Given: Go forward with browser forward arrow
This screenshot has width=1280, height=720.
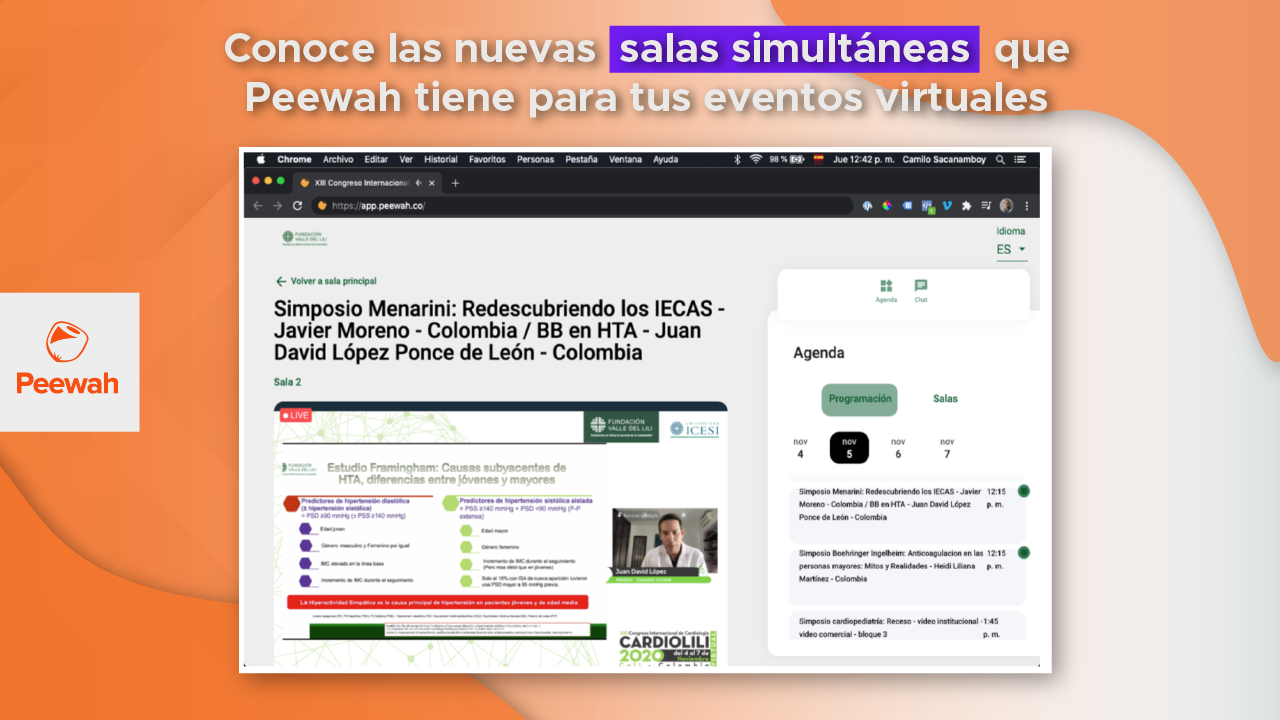Looking at the screenshot, I should tap(277, 205).
